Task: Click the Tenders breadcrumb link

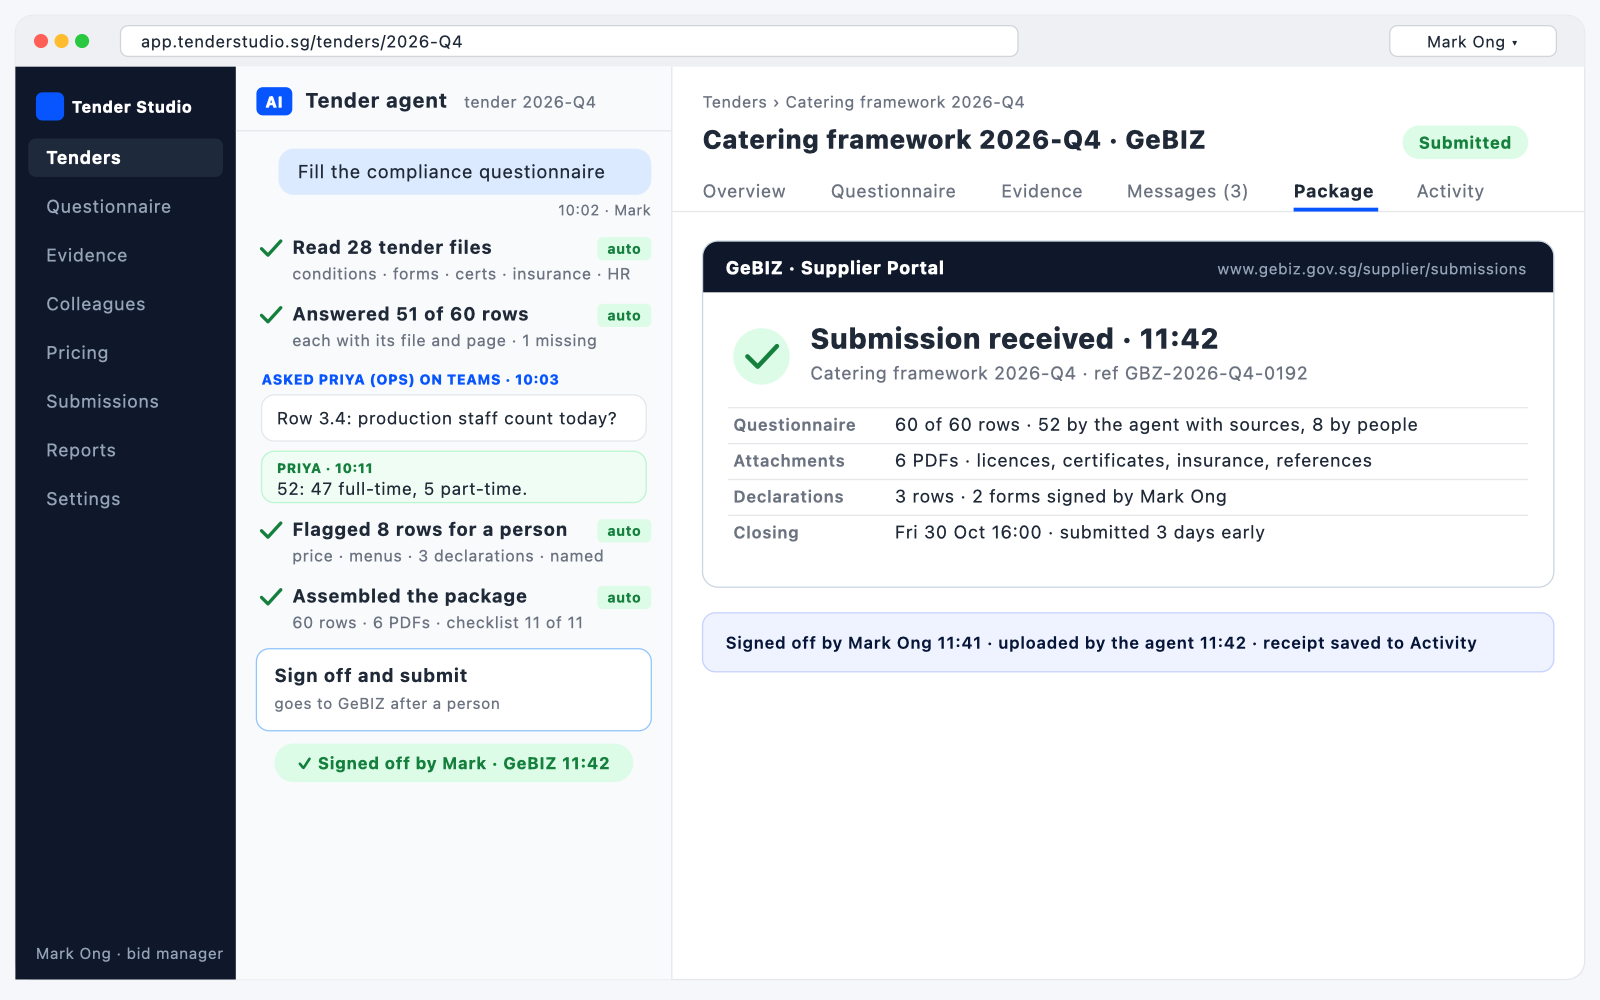Action: coord(734,102)
